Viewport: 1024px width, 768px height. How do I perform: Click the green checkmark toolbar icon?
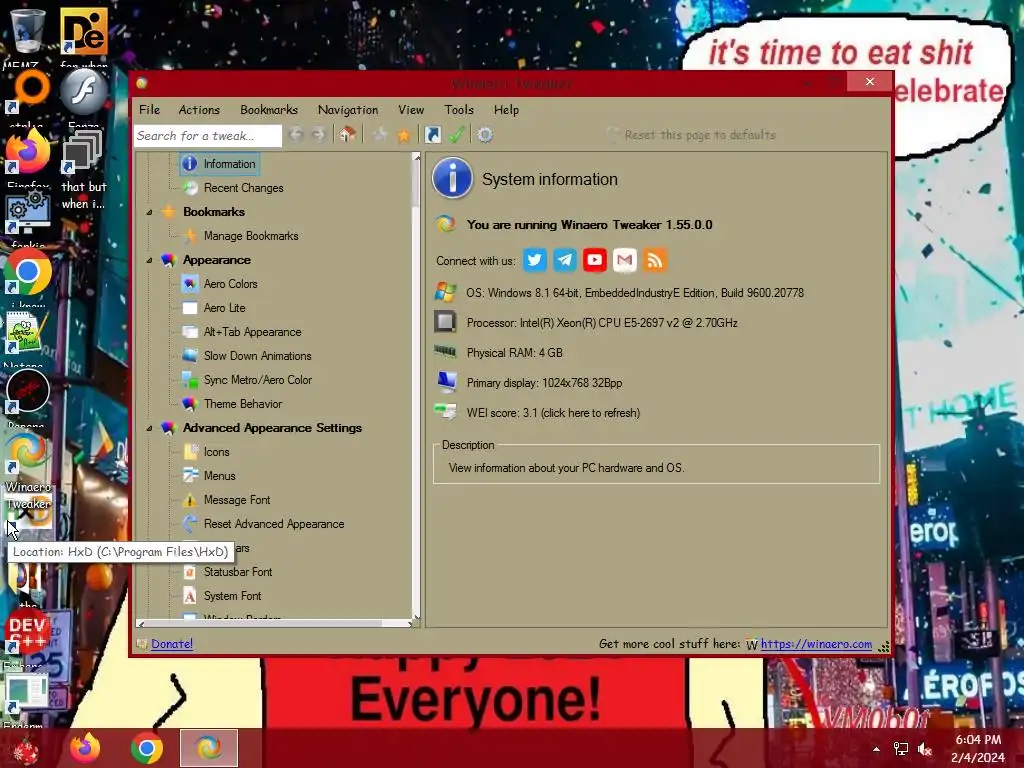(456, 135)
